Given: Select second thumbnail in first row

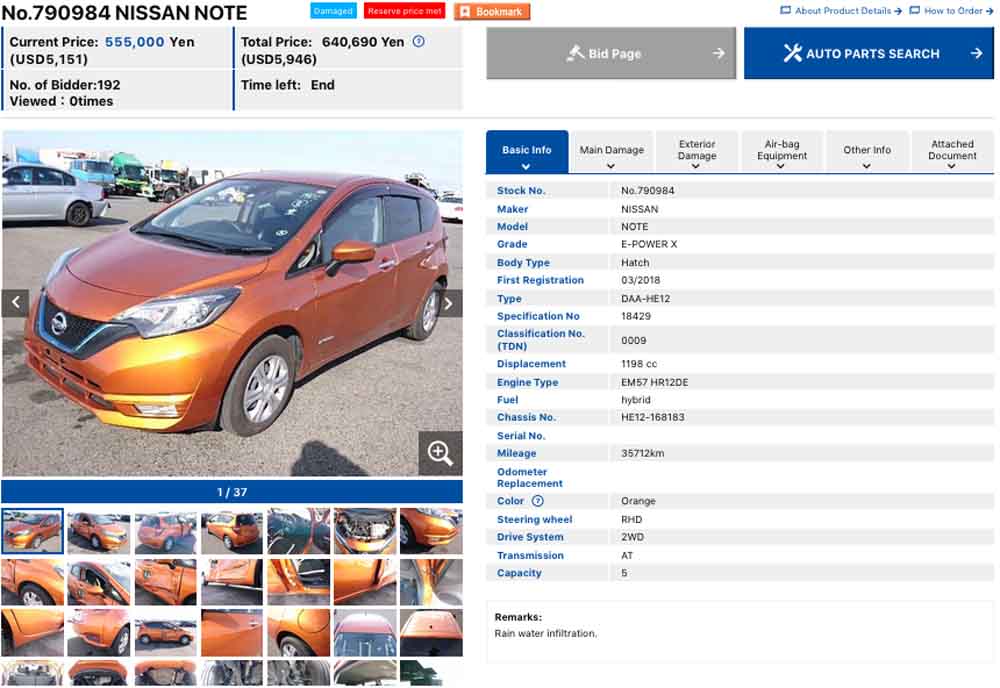Looking at the screenshot, I should coord(99,531).
